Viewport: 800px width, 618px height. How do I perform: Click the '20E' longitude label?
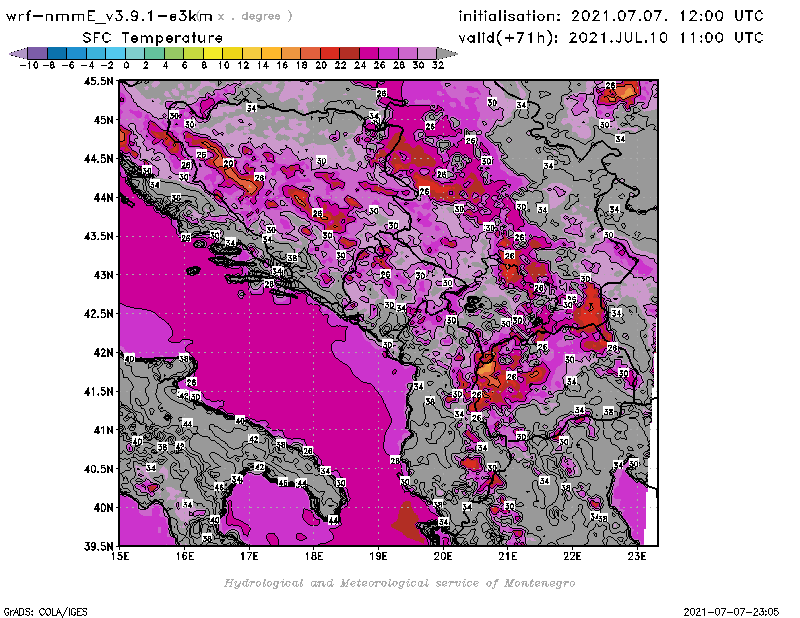443,556
